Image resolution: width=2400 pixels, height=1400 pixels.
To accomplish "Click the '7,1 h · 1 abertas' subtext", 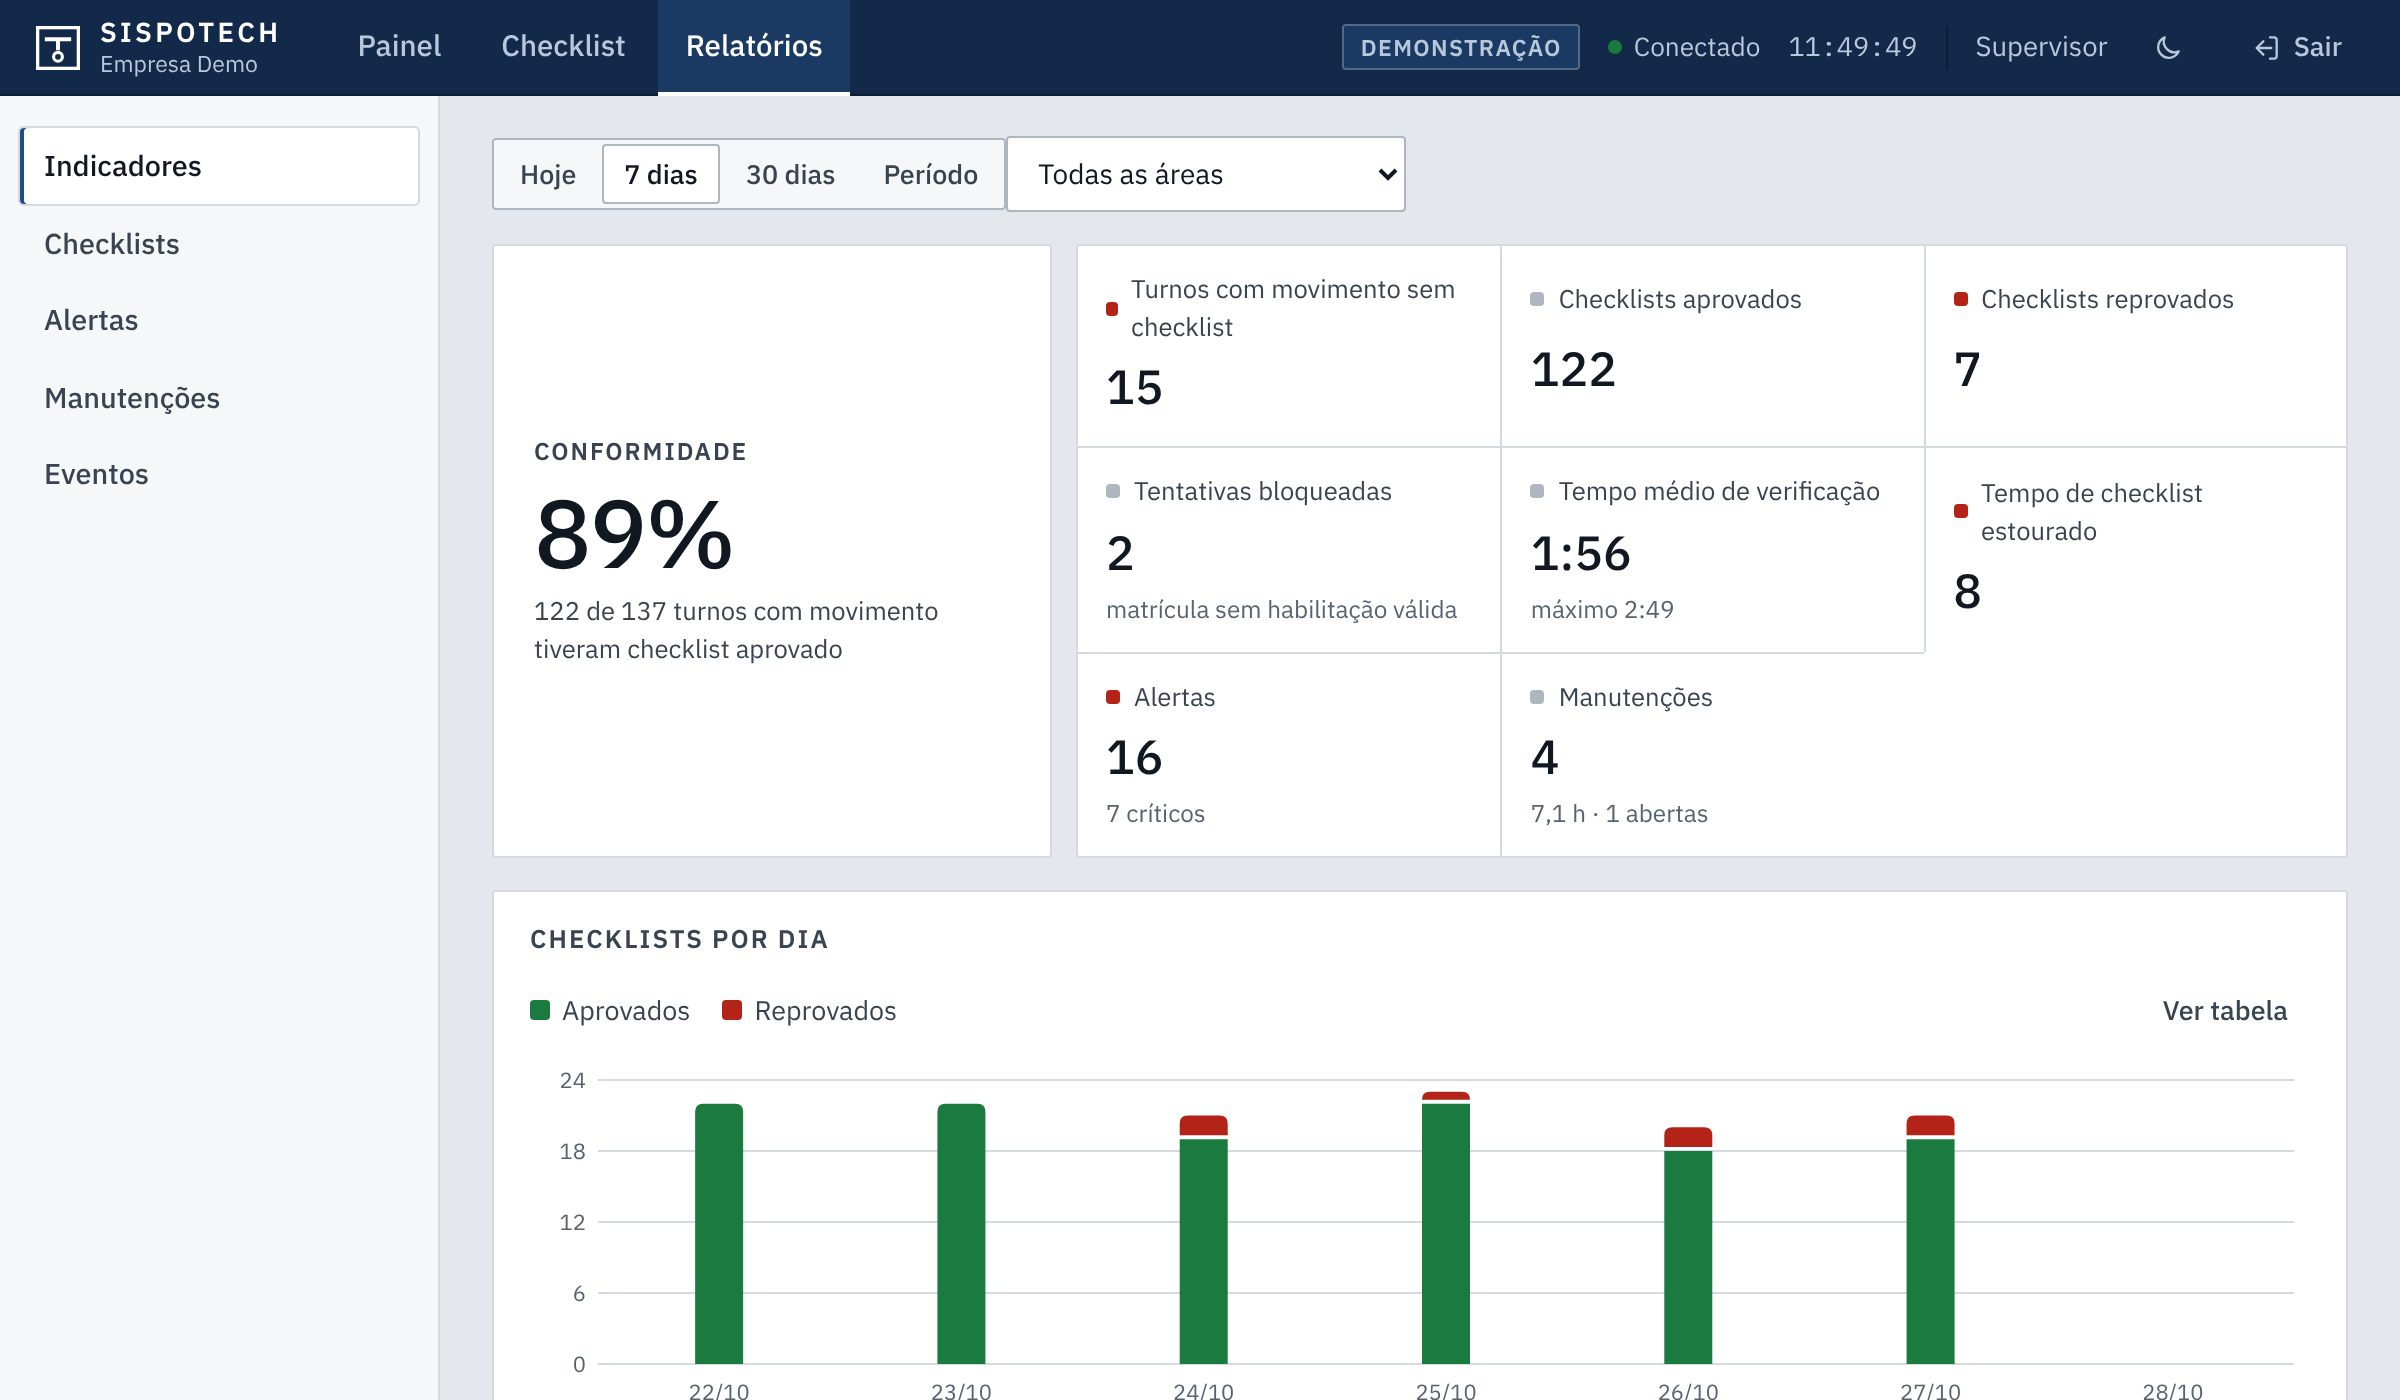I will coord(1619,813).
